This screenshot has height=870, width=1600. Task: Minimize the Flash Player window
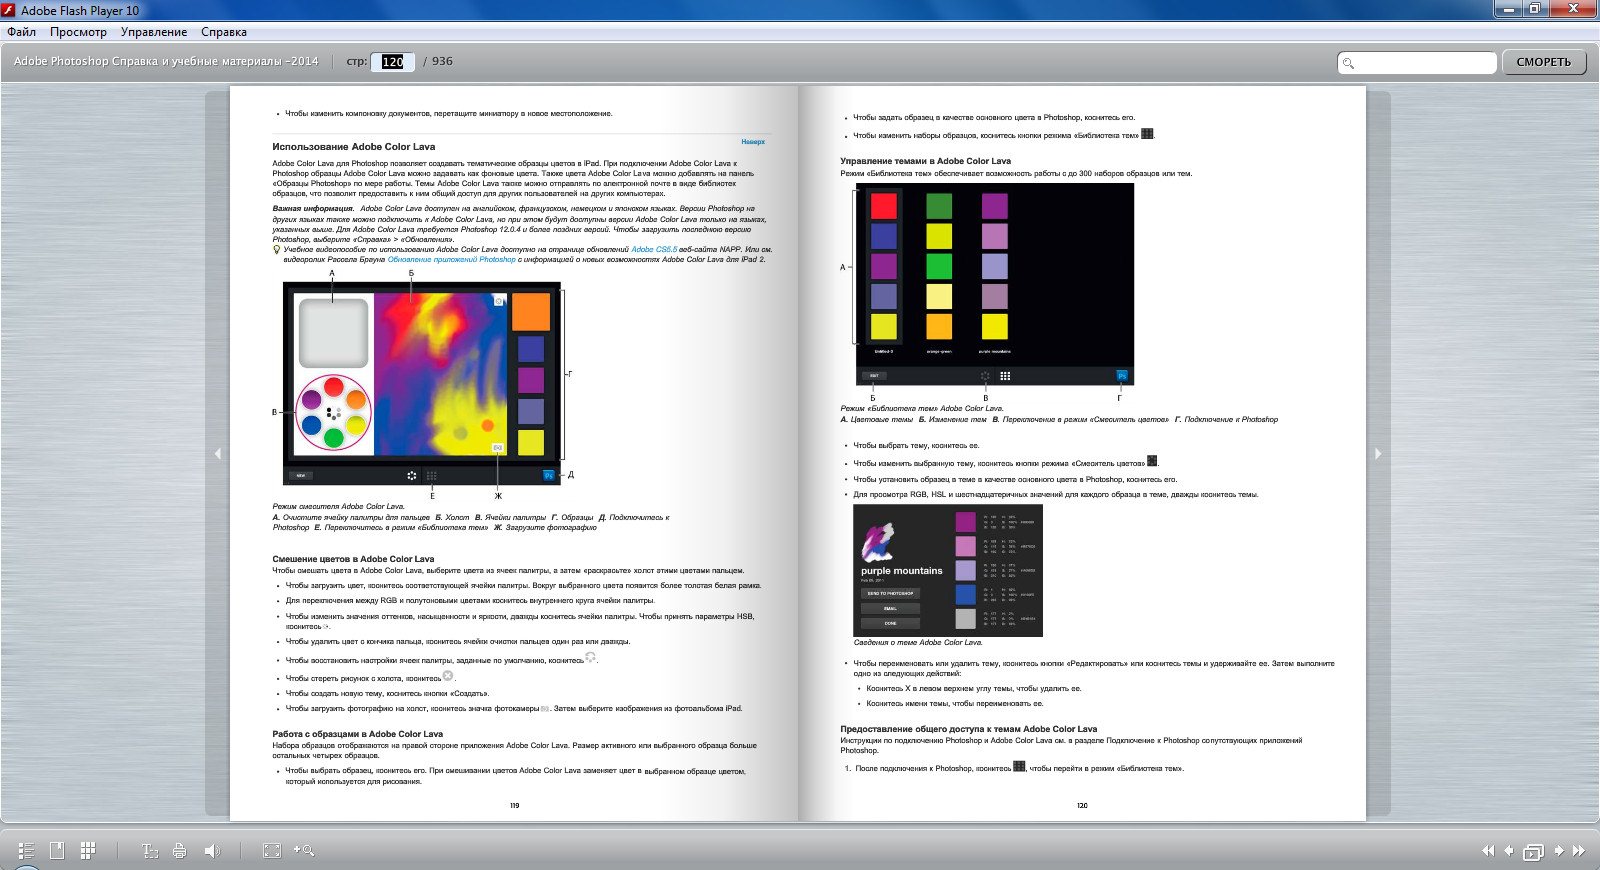click(x=1507, y=9)
